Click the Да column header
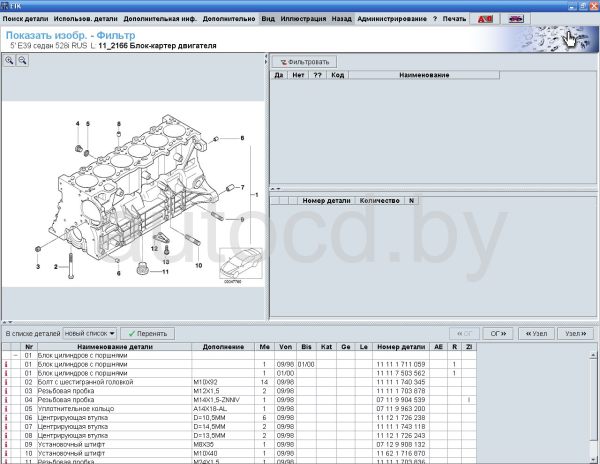This screenshot has width=600, height=464. tap(279, 75)
